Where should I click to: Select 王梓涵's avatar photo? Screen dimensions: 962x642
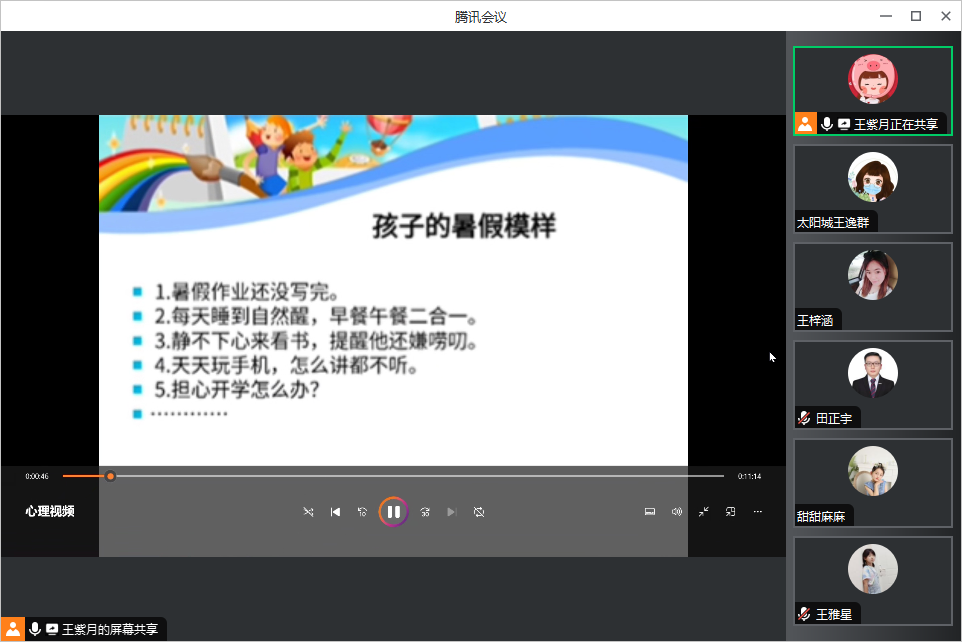(x=872, y=275)
